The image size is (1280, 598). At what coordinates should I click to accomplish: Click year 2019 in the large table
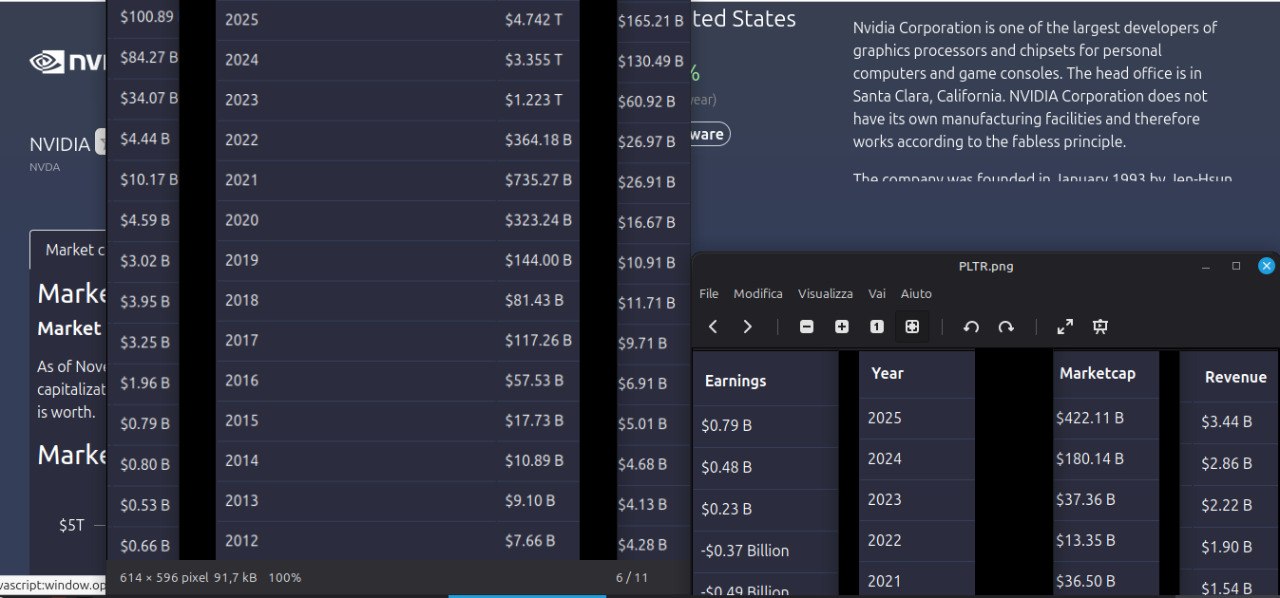pyautogui.click(x=241, y=260)
